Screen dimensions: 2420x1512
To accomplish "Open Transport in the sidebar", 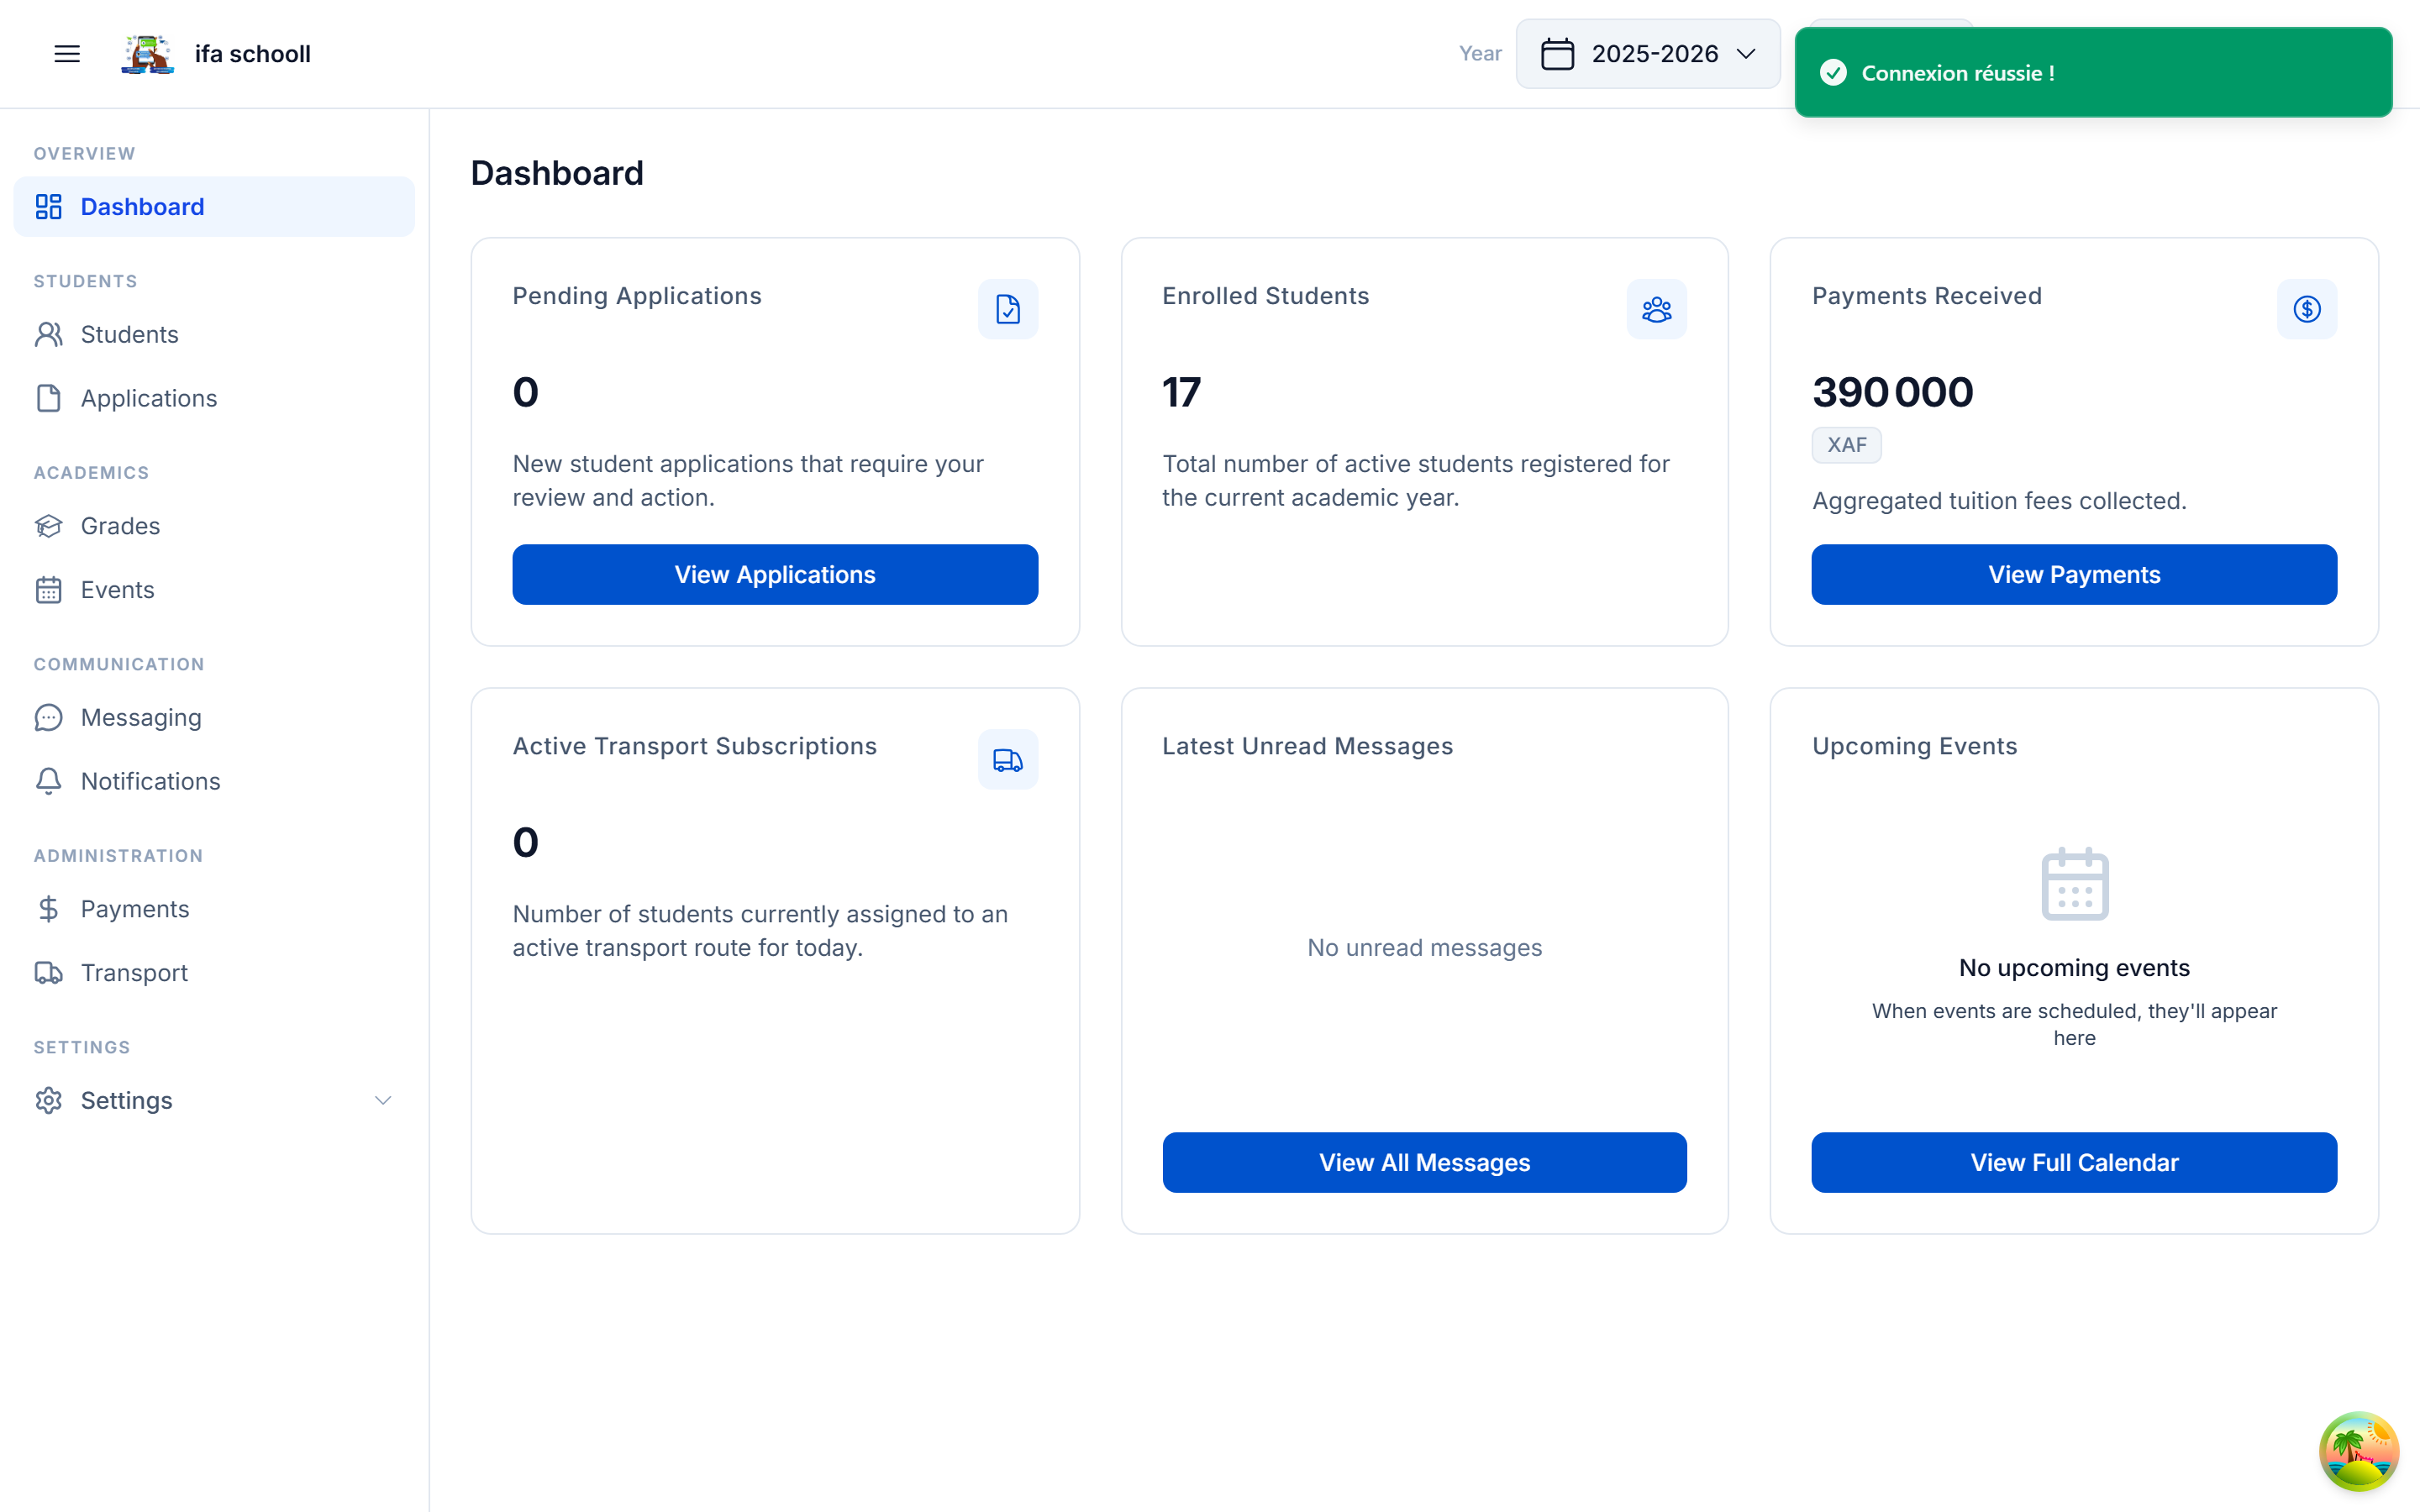I will pyautogui.click(x=134, y=972).
